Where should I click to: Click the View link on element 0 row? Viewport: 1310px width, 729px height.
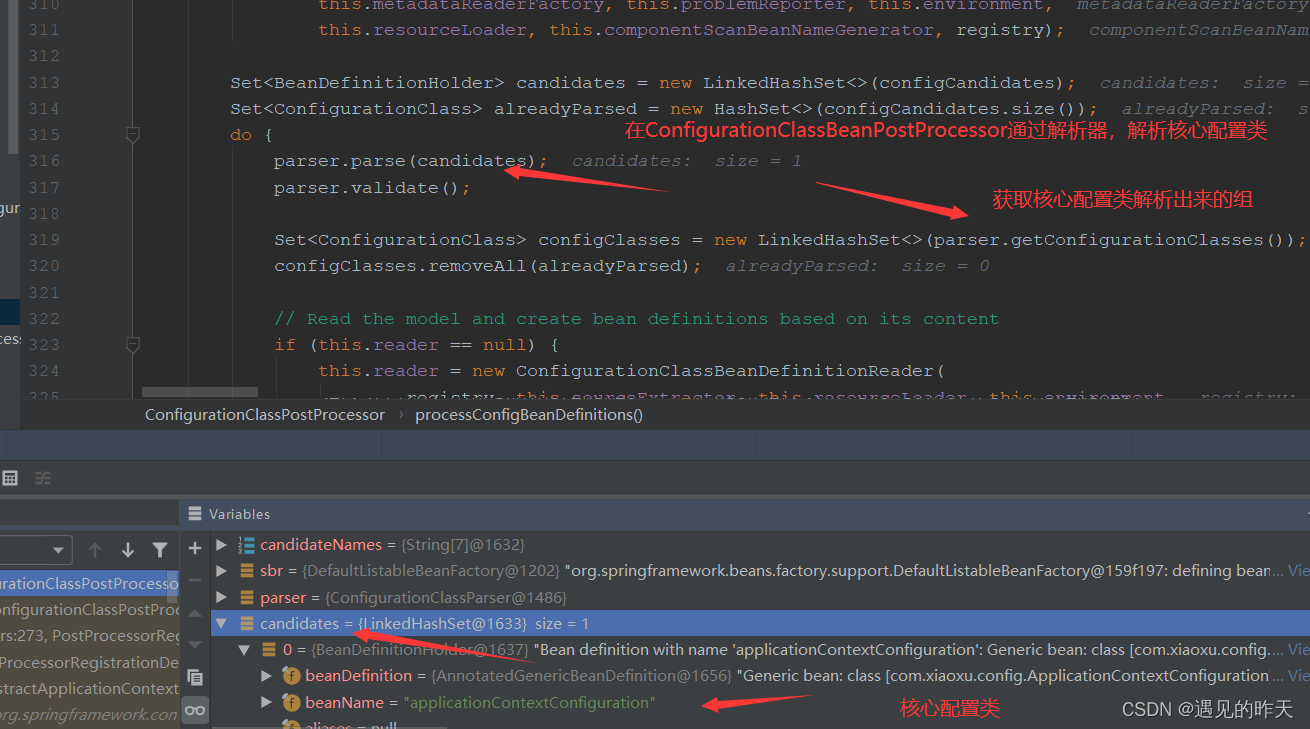coord(1298,650)
